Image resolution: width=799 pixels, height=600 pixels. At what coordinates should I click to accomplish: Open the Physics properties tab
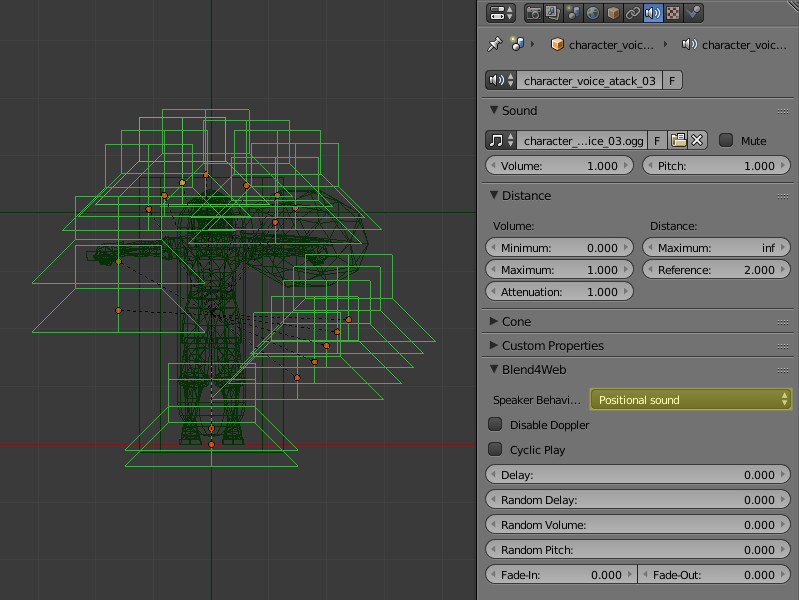click(693, 13)
